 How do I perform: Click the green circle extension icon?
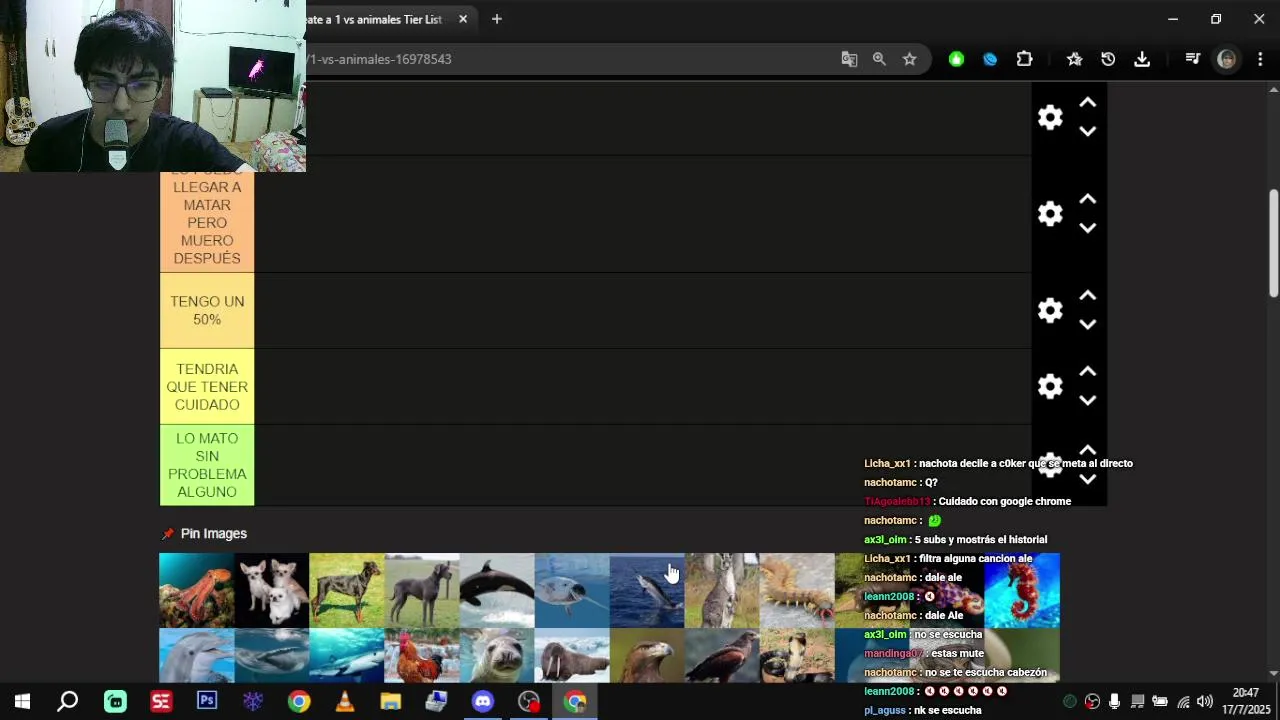(x=956, y=59)
